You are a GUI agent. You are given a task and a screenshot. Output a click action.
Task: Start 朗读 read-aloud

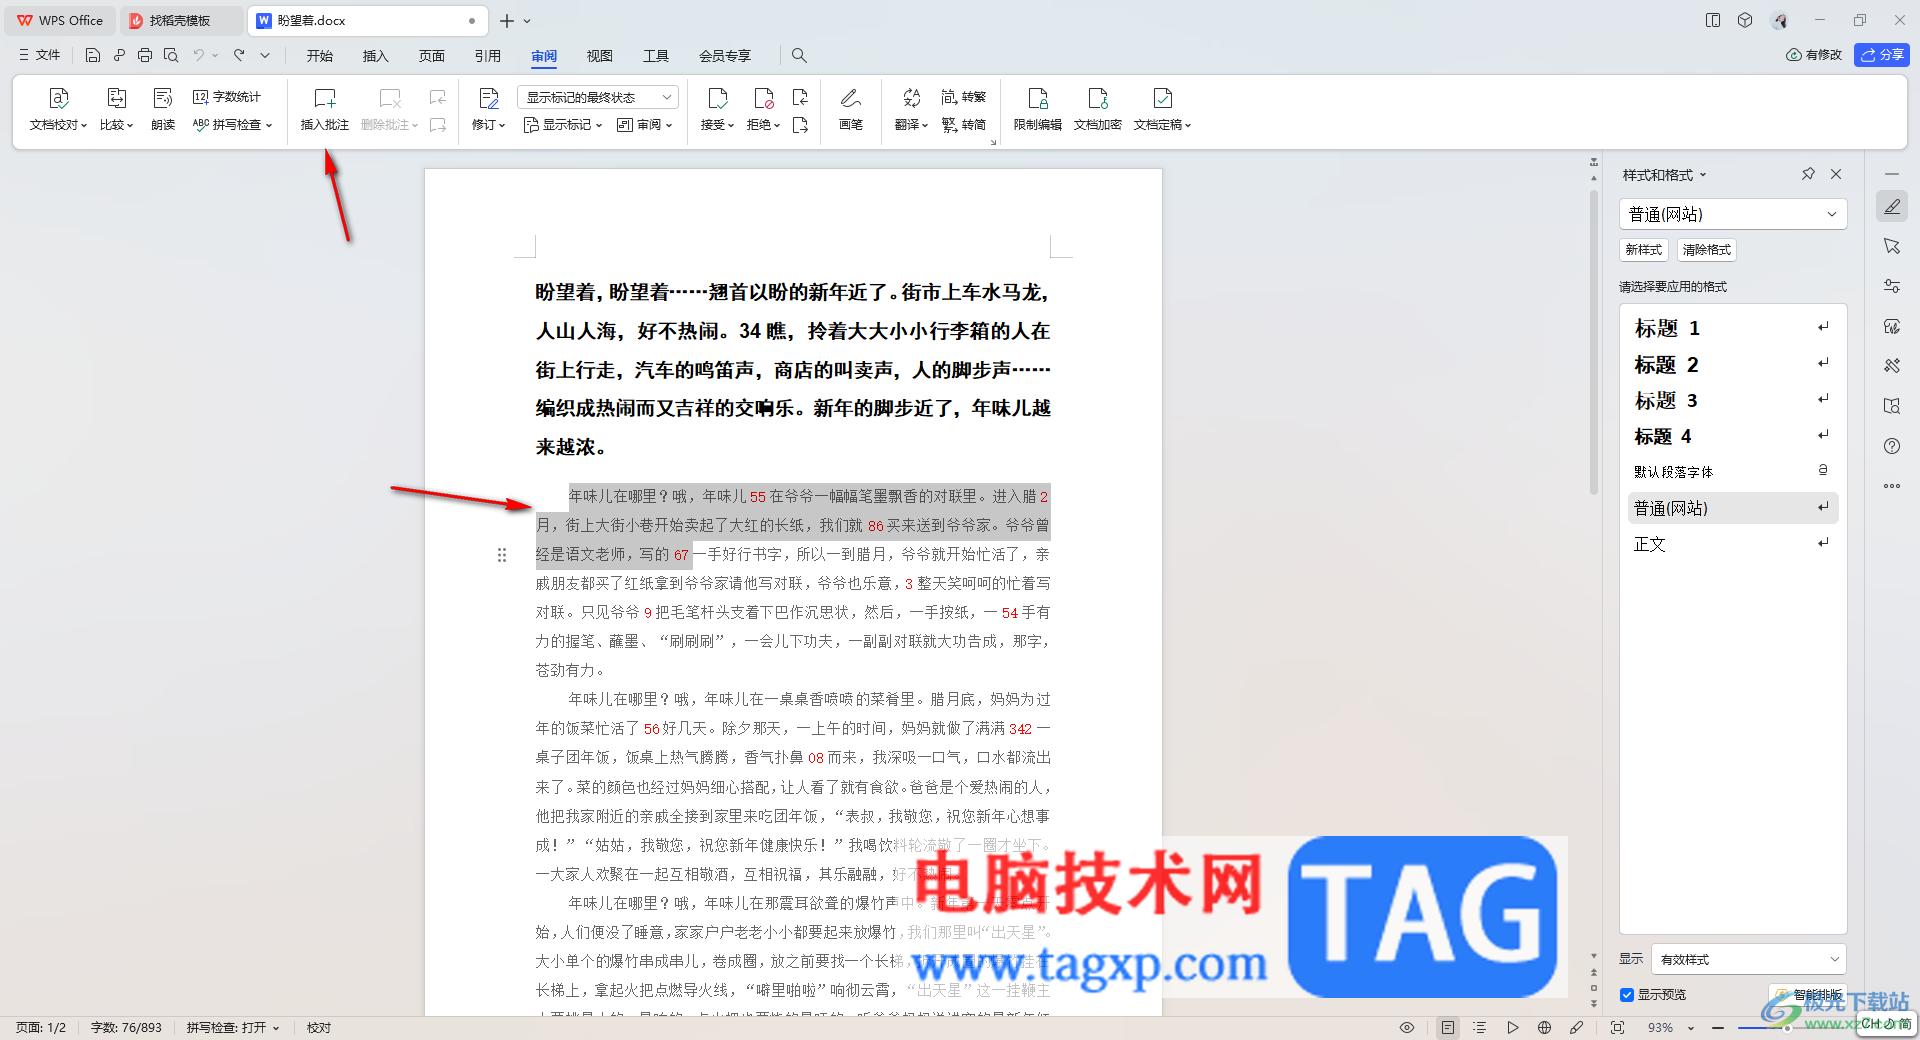(163, 109)
